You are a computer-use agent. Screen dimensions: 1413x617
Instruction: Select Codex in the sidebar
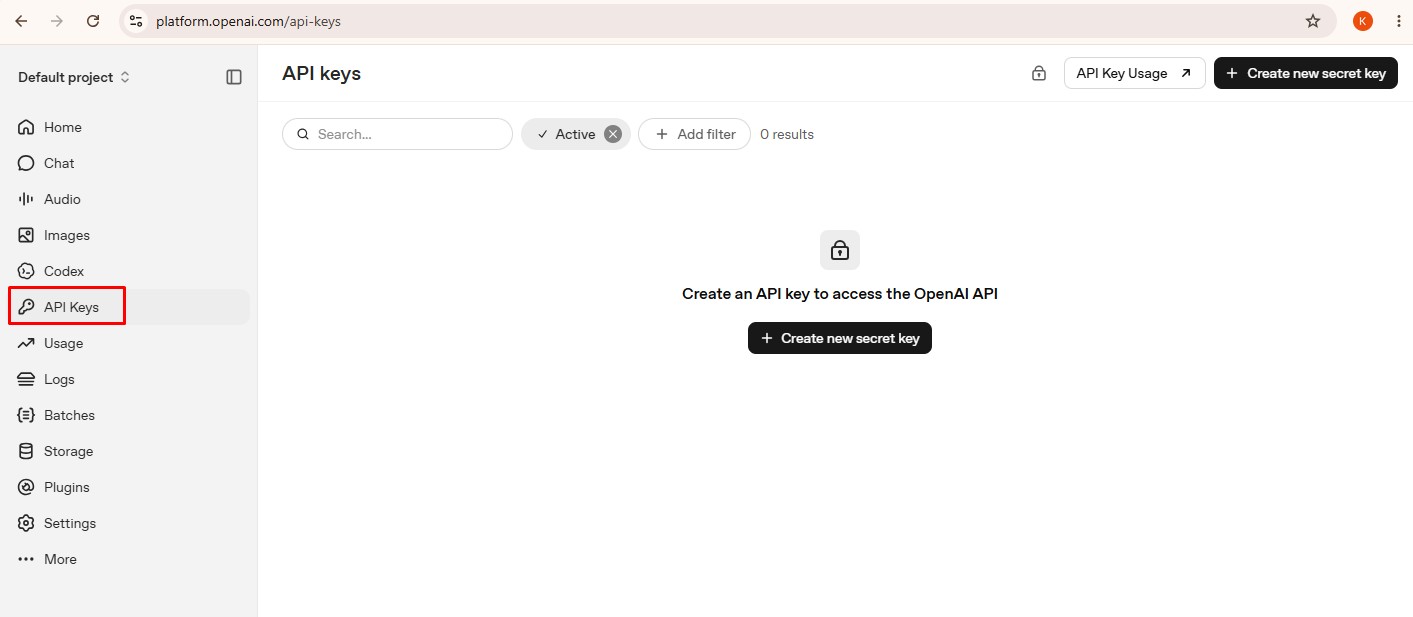click(128, 271)
